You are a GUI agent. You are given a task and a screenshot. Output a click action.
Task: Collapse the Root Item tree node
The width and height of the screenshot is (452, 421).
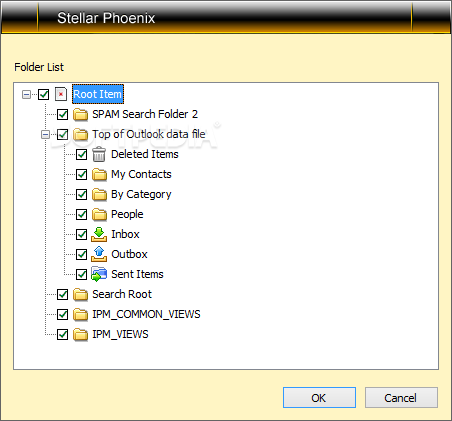pyautogui.click(x=26, y=94)
